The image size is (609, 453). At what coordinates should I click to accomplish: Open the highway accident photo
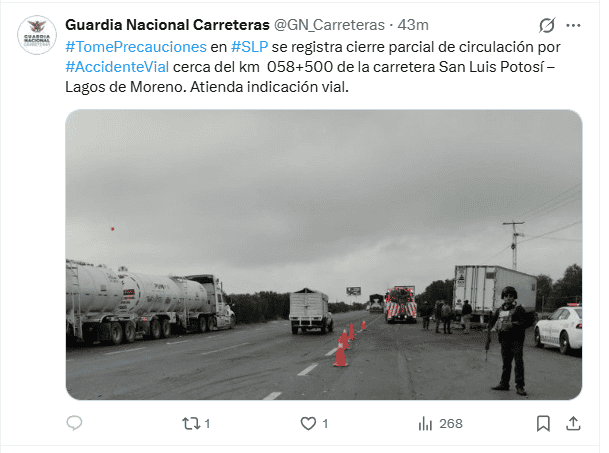pos(324,254)
